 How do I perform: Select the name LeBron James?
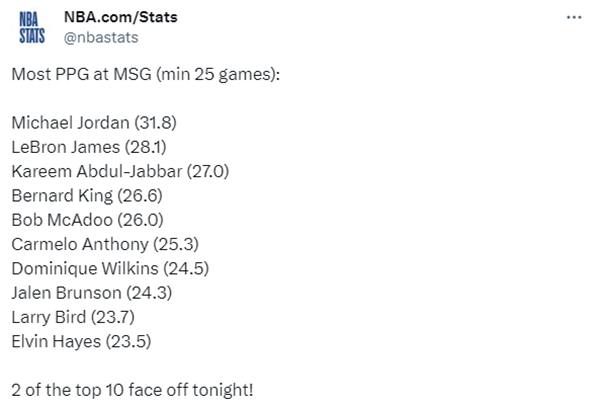tap(67, 147)
